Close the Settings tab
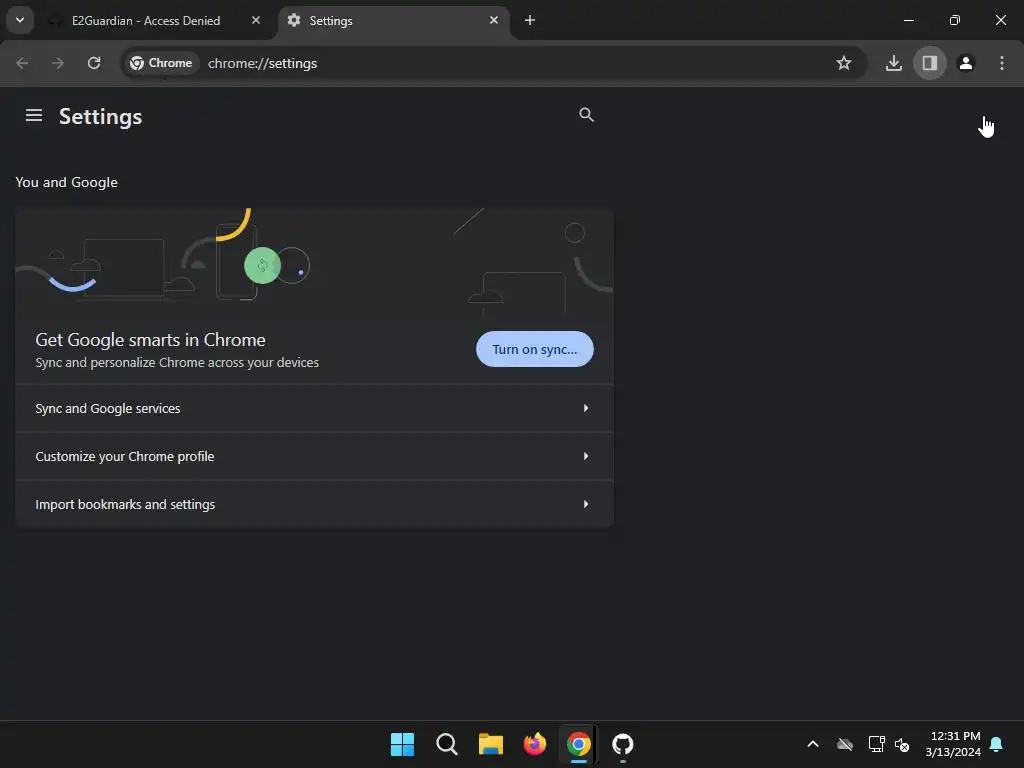The image size is (1024, 768). point(494,20)
